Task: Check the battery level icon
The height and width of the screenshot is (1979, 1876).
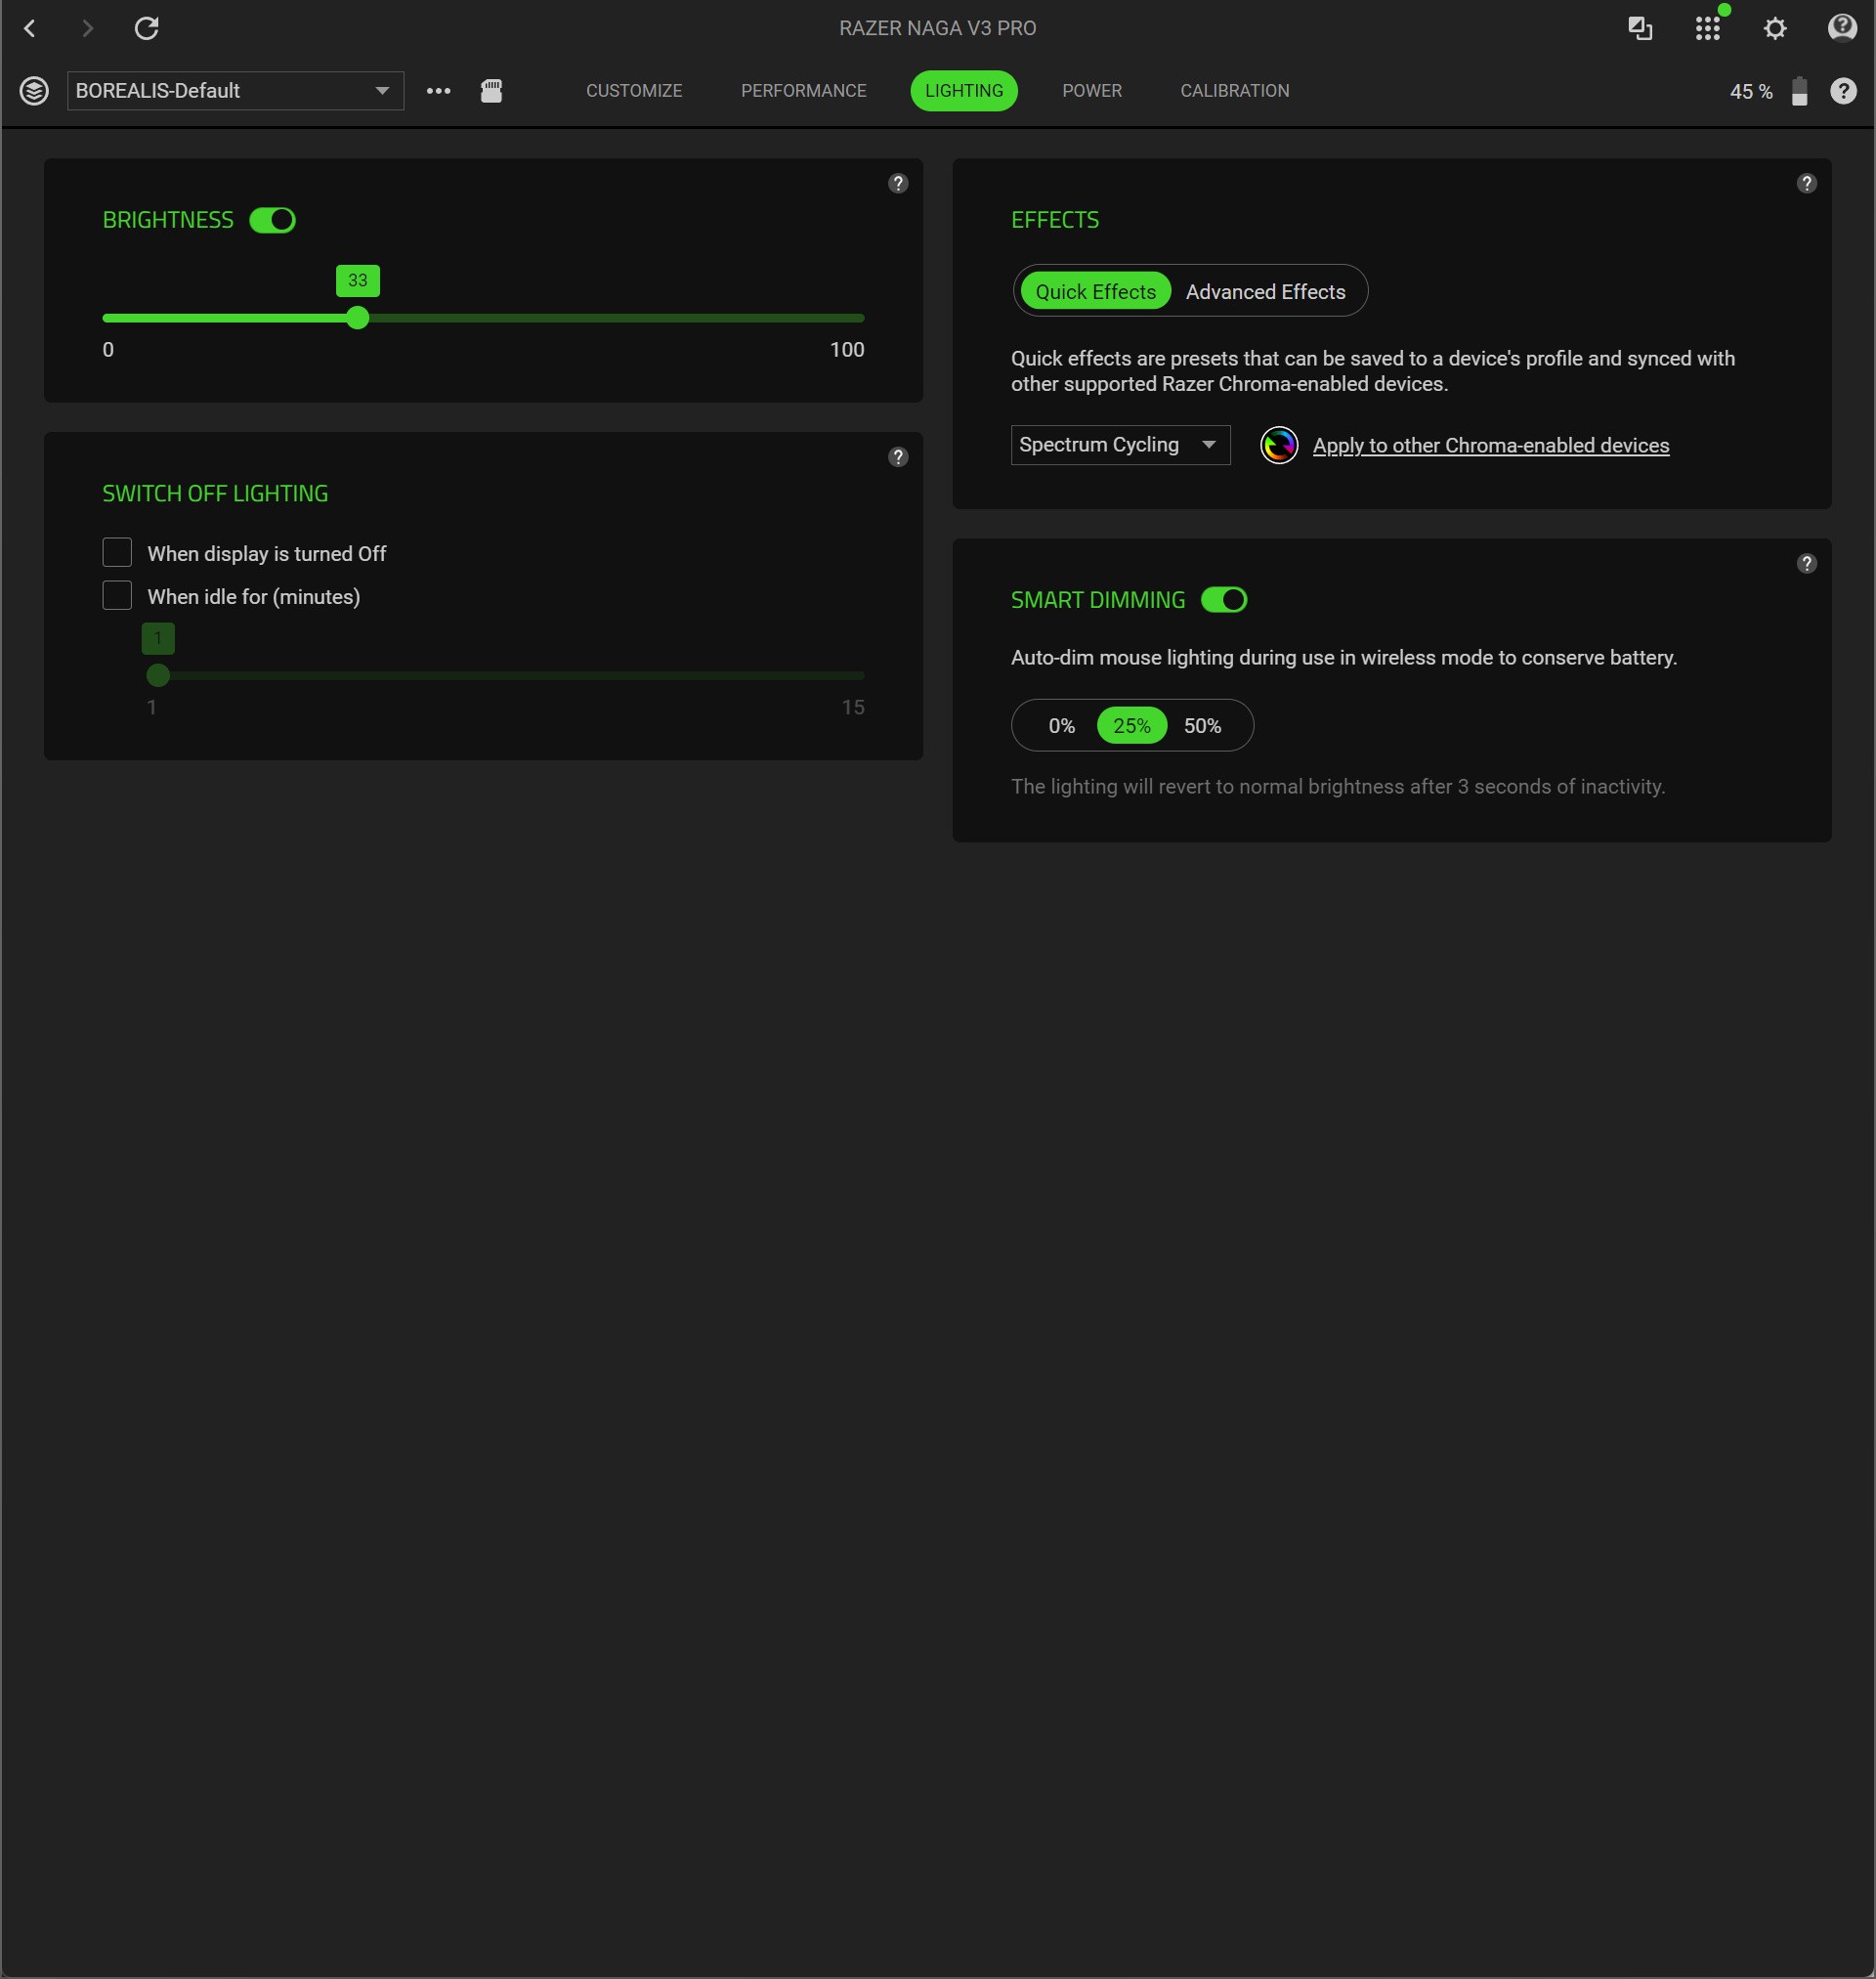Action: point(1799,91)
